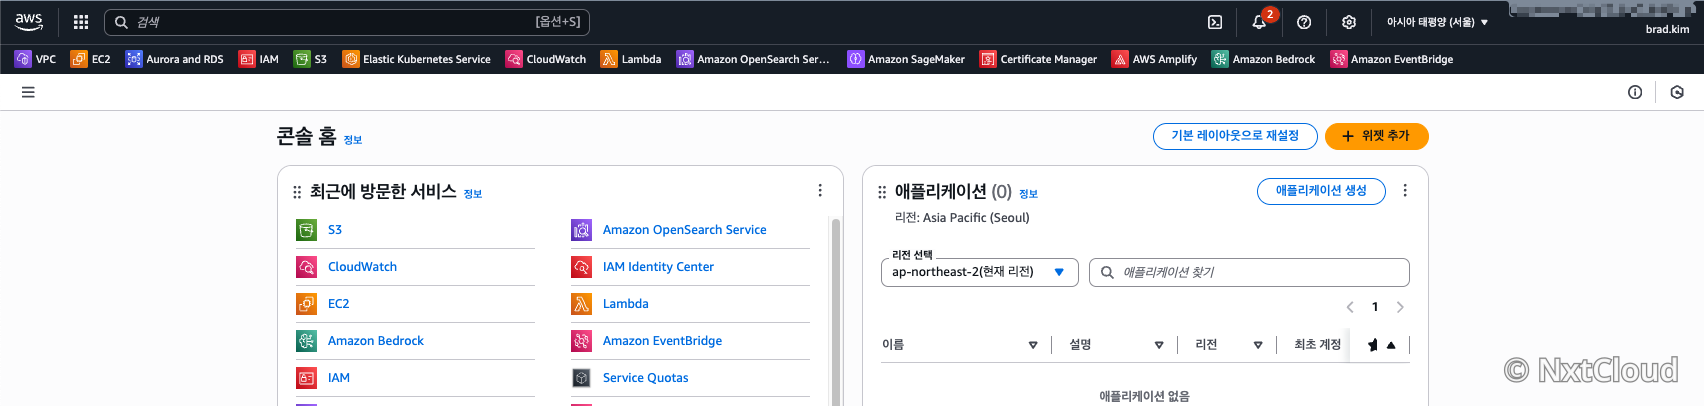
Task: Open the S3 link in recently visited
Action: (x=335, y=230)
